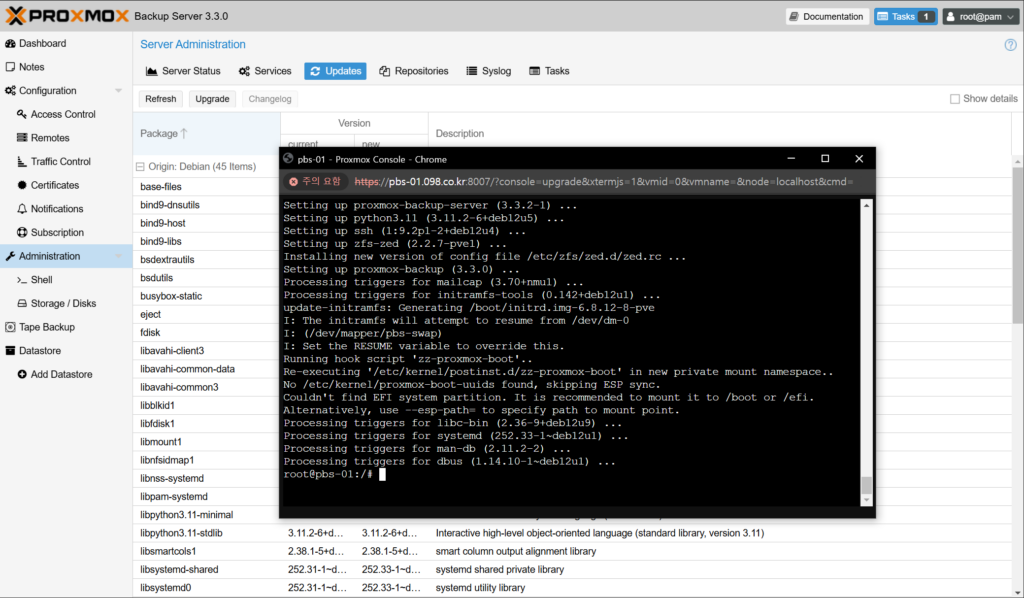This screenshot has width=1024, height=598.
Task: Click the Refresh button
Action: coord(160,99)
